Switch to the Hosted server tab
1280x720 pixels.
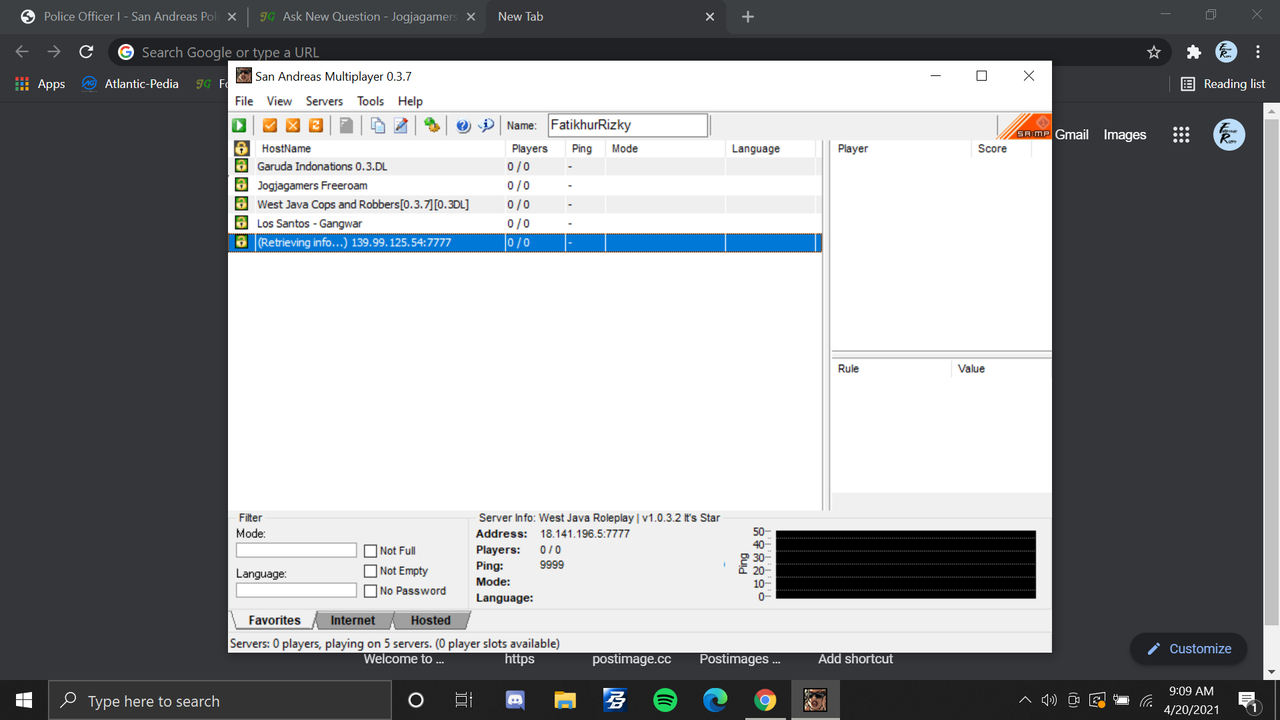(431, 621)
